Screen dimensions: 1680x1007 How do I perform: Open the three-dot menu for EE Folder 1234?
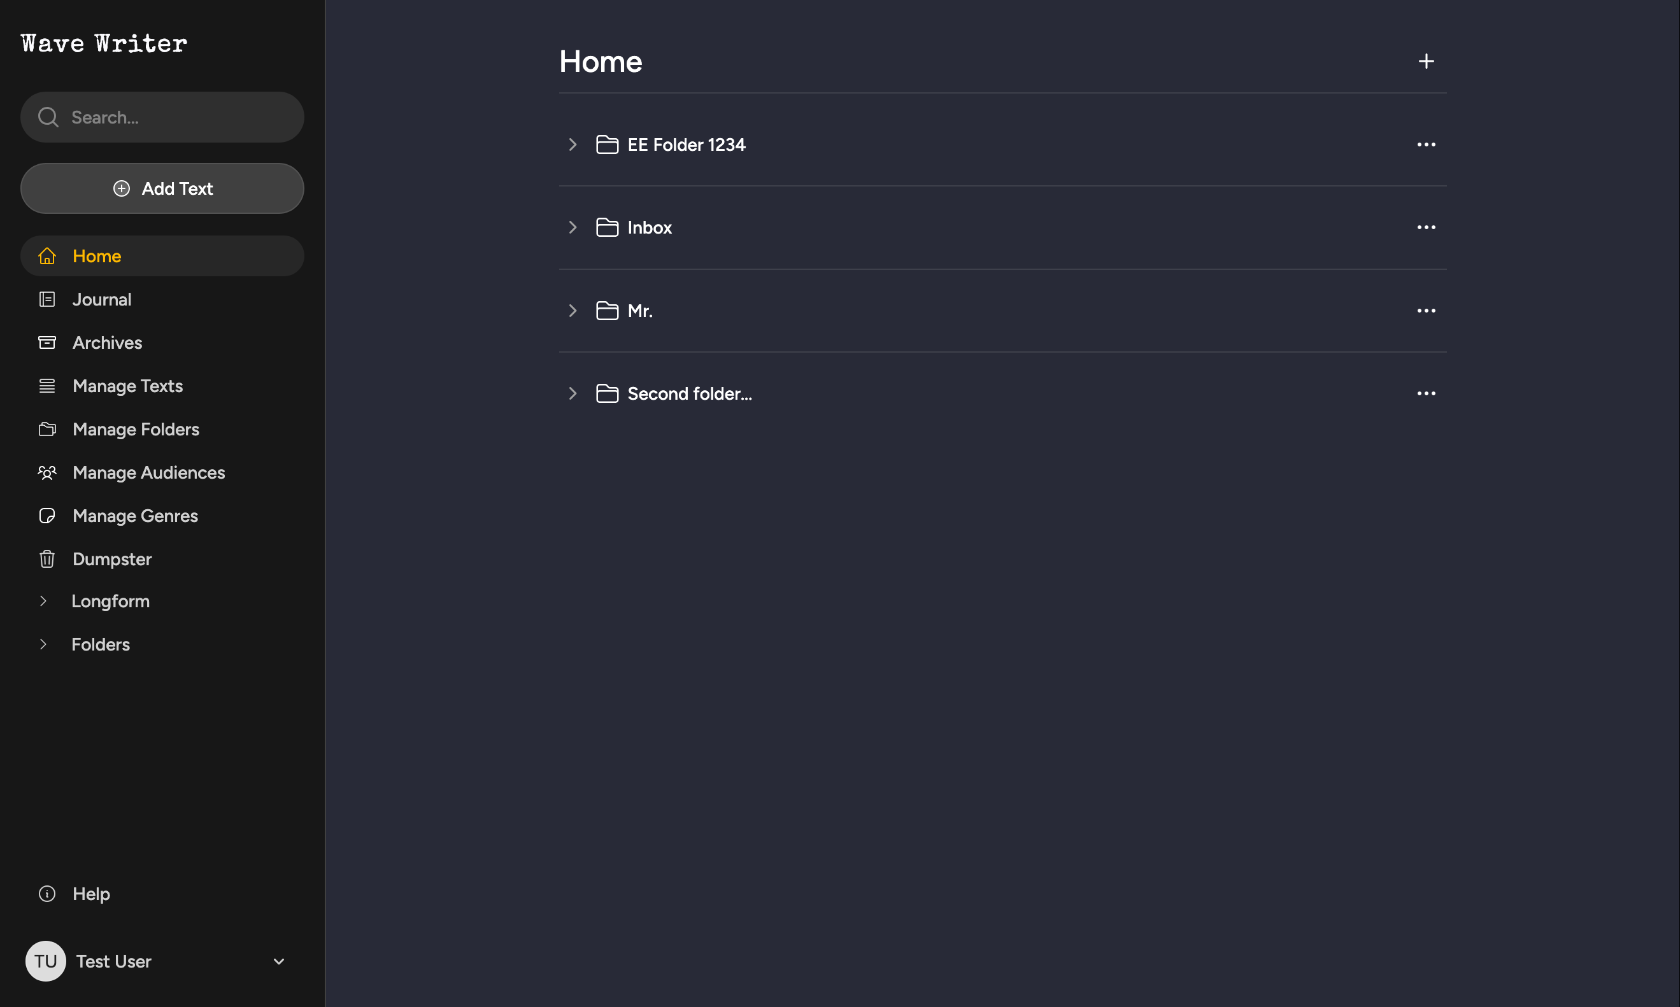1426,145
